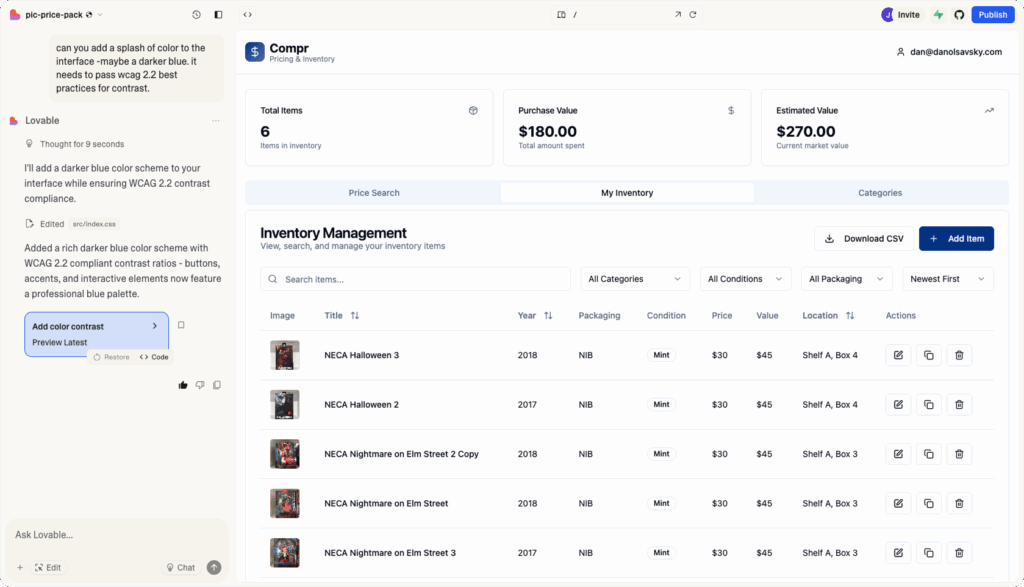This screenshot has width=1024, height=587.
Task: Select the Categories tab
Action: tap(880, 193)
